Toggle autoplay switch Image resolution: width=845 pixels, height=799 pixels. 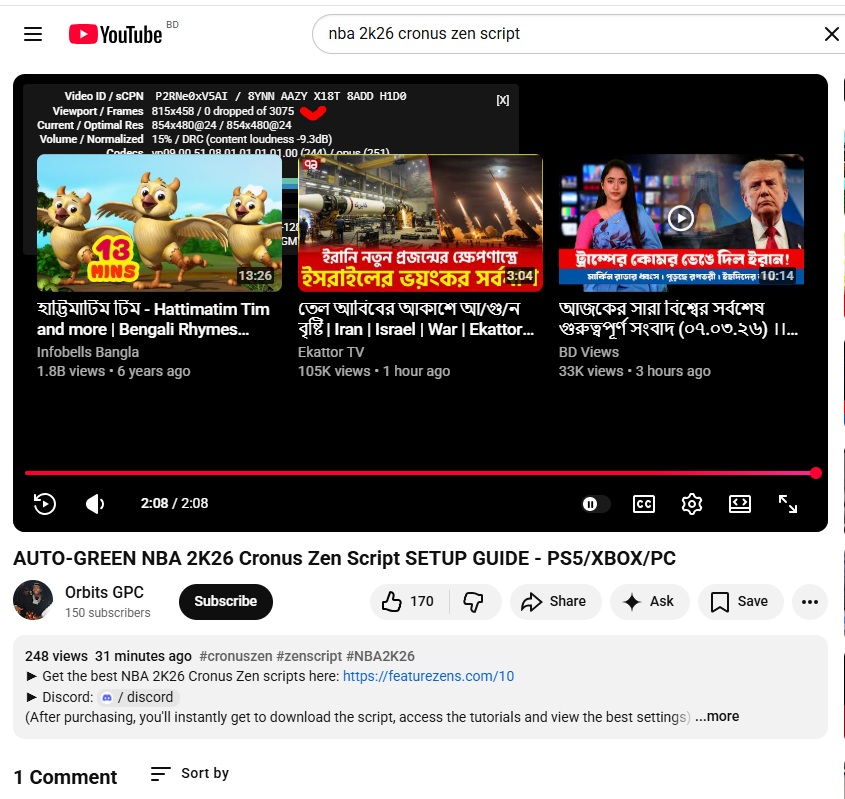(595, 504)
